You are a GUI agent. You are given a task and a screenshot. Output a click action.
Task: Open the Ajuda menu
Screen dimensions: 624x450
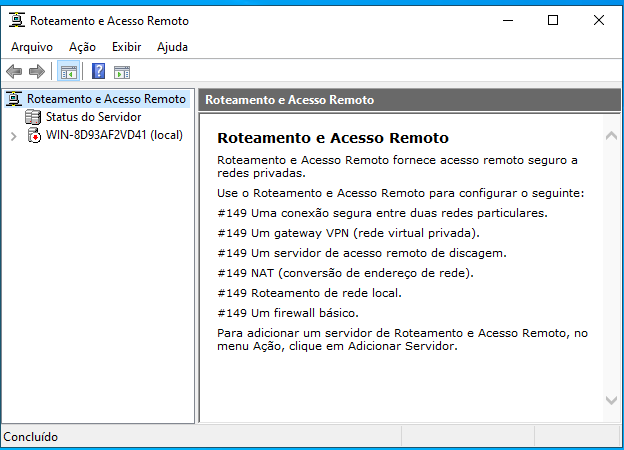point(172,47)
